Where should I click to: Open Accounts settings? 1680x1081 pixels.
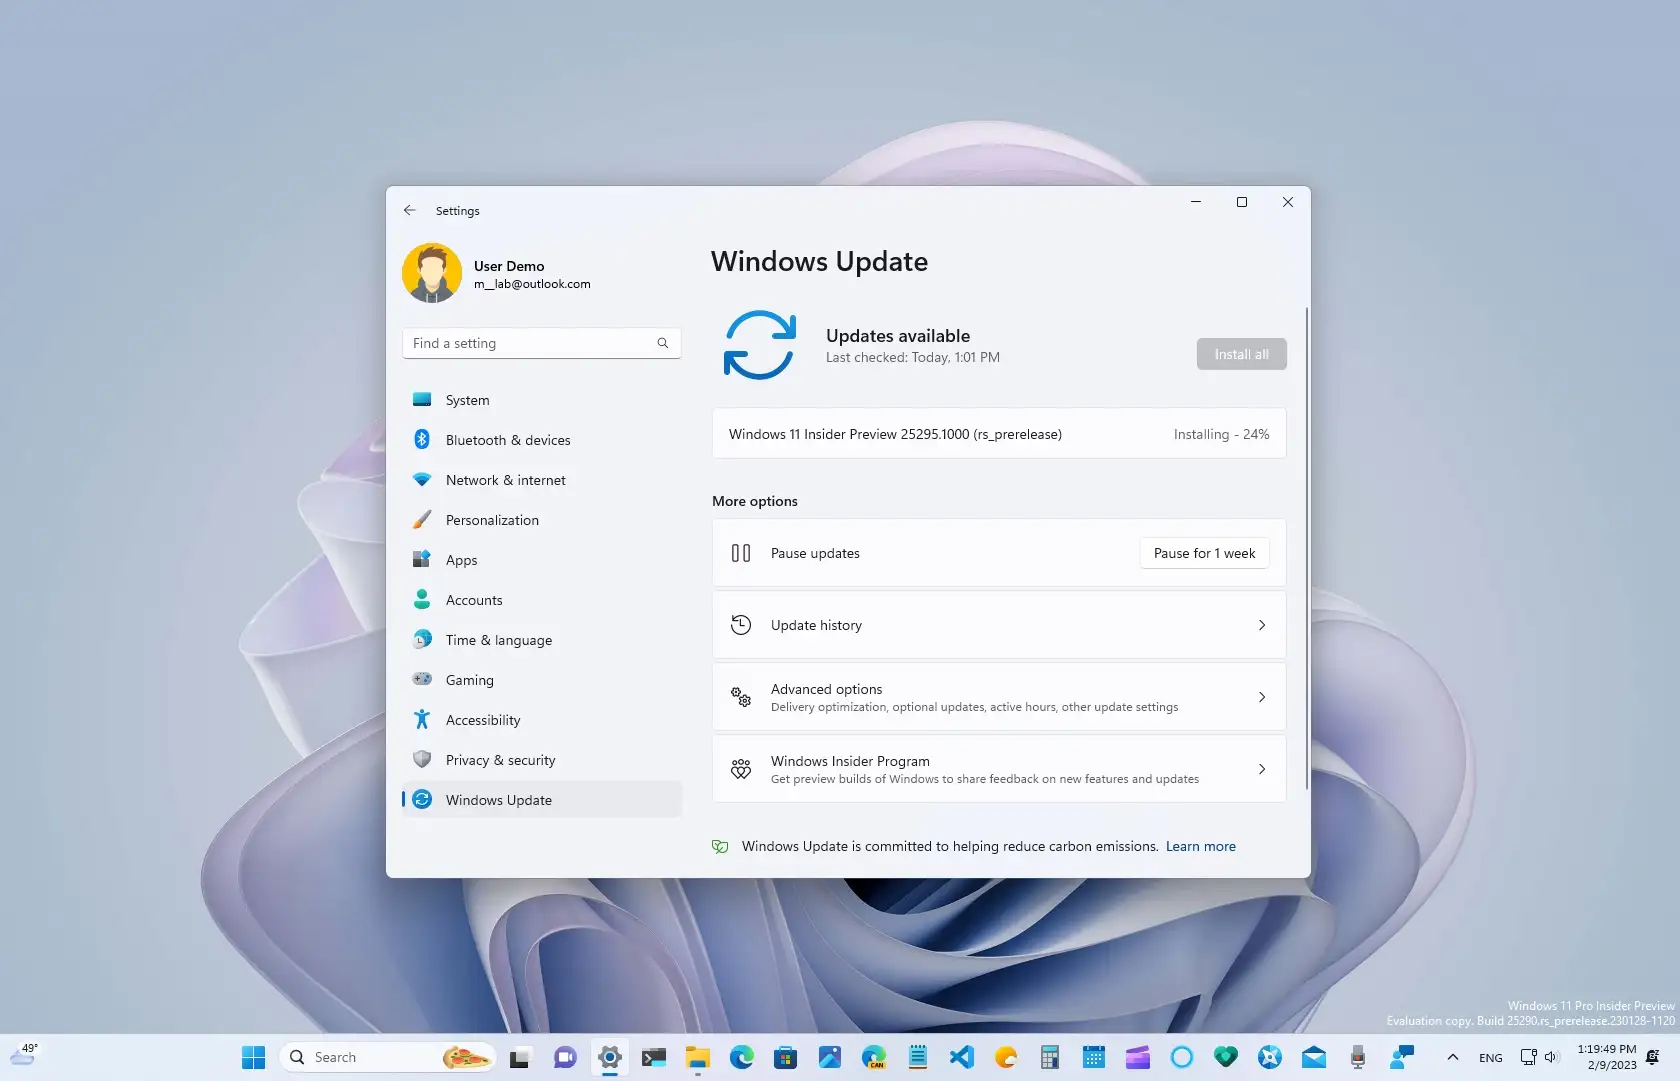coord(474,600)
